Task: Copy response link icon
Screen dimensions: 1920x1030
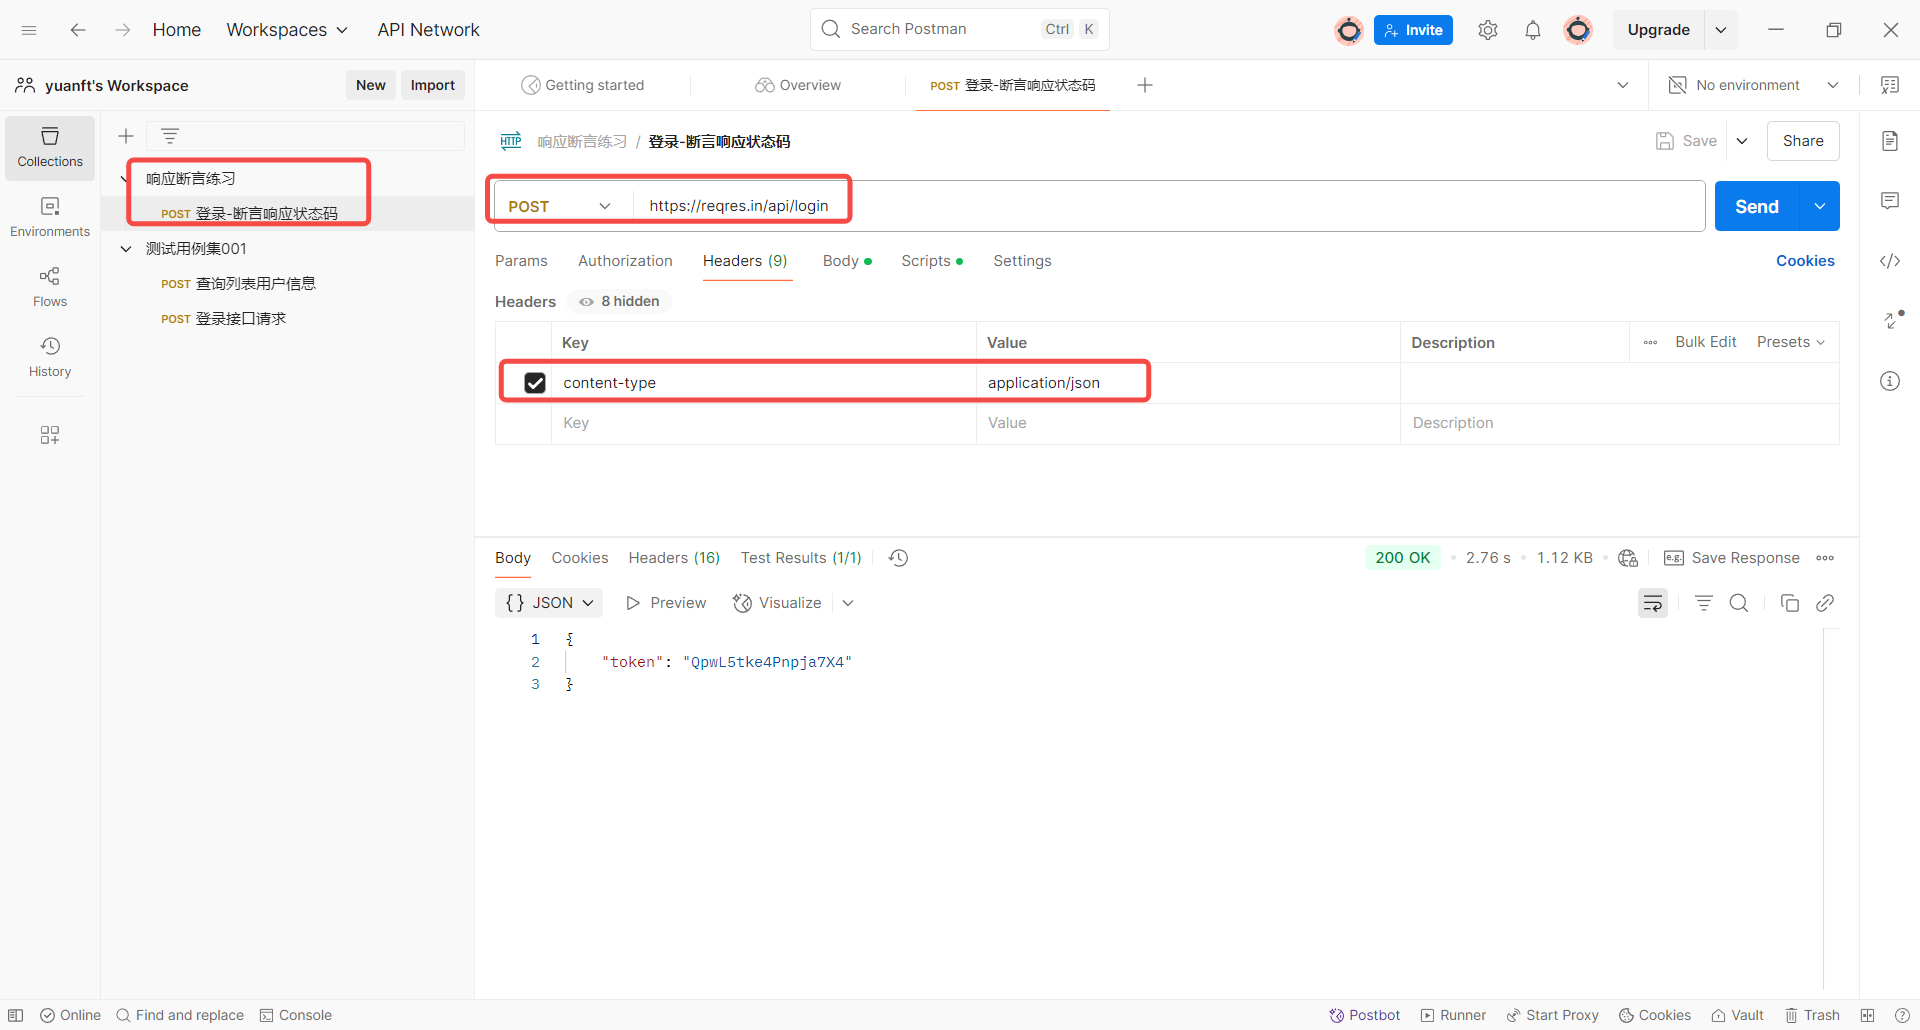Action: point(1825,603)
